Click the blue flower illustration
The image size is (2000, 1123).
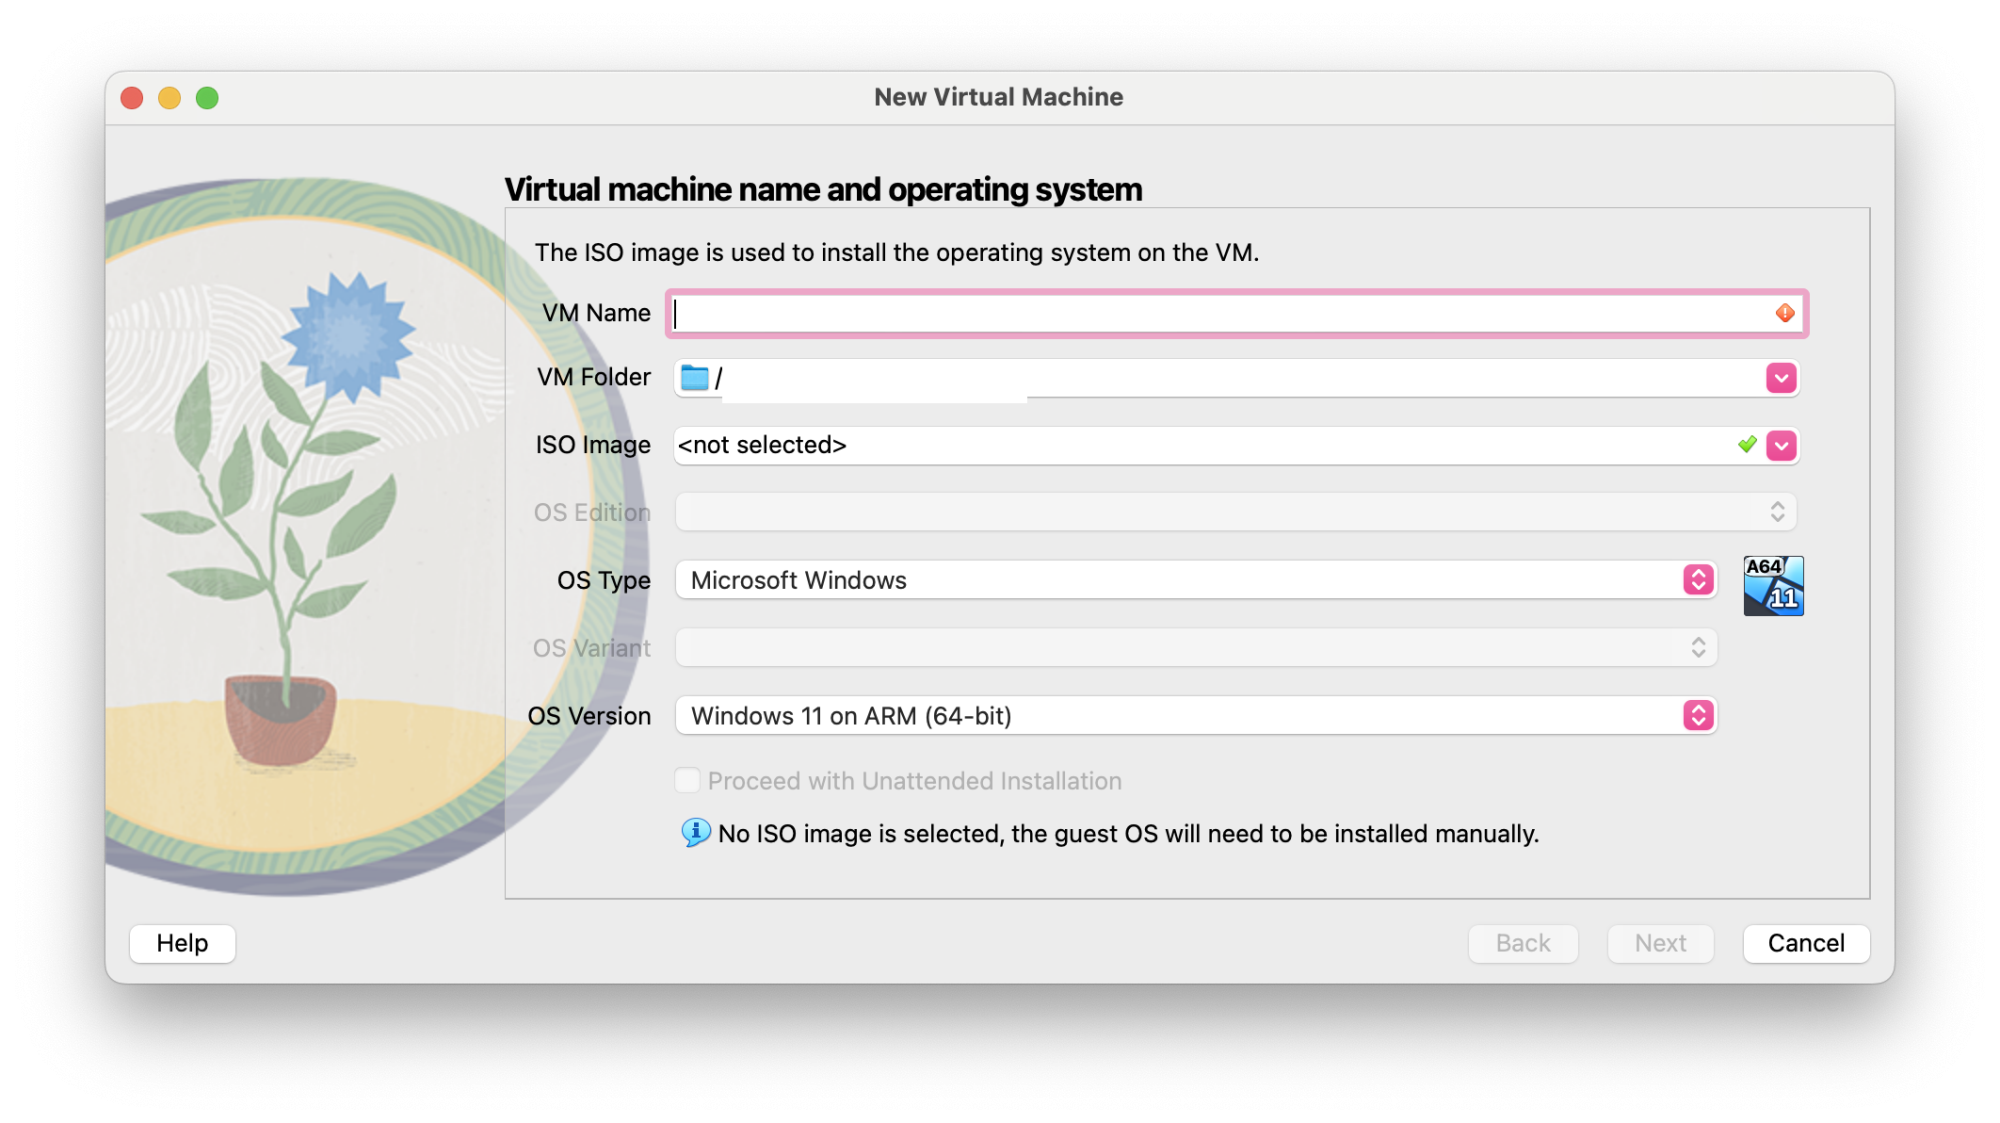[x=347, y=337]
